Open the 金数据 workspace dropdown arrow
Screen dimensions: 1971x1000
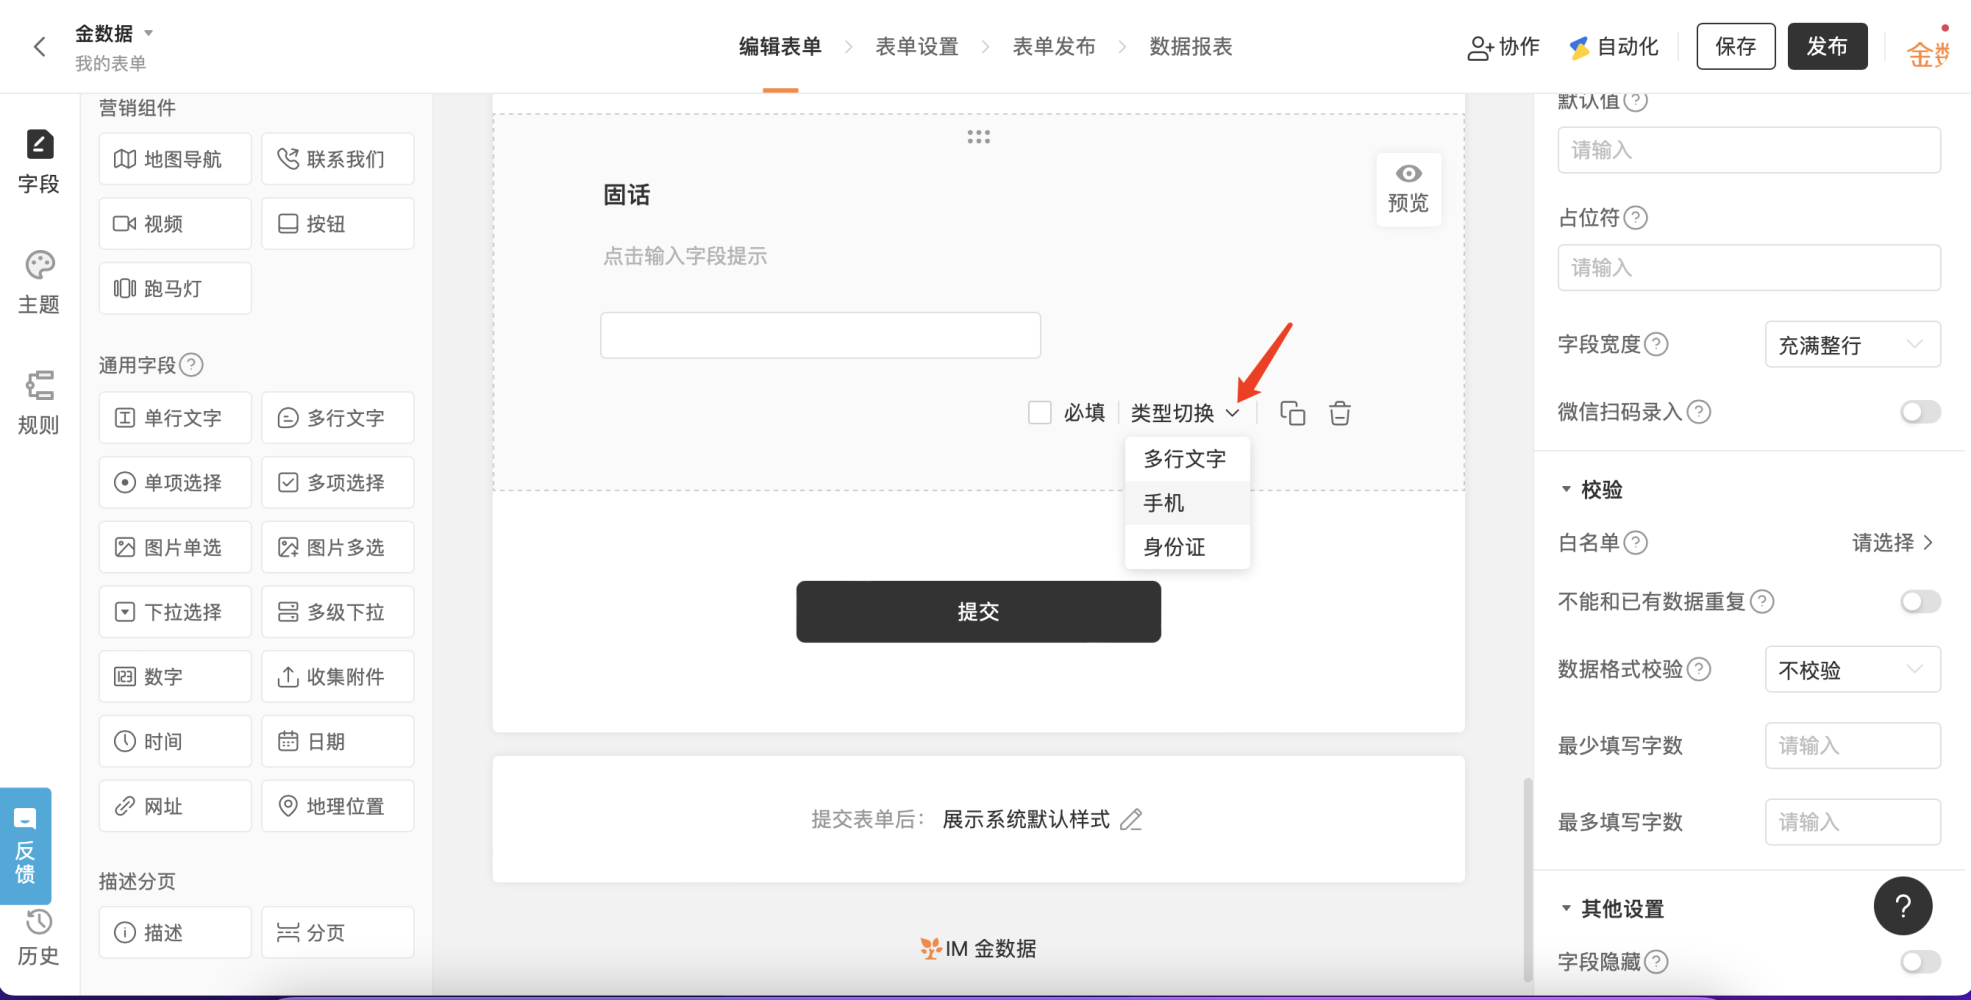149,33
